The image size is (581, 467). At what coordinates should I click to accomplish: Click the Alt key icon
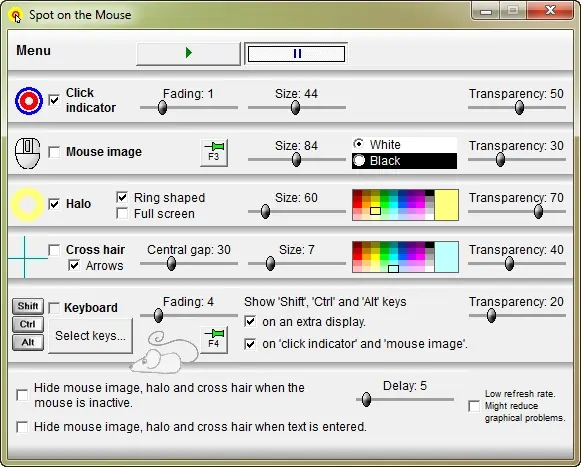tap(28, 342)
